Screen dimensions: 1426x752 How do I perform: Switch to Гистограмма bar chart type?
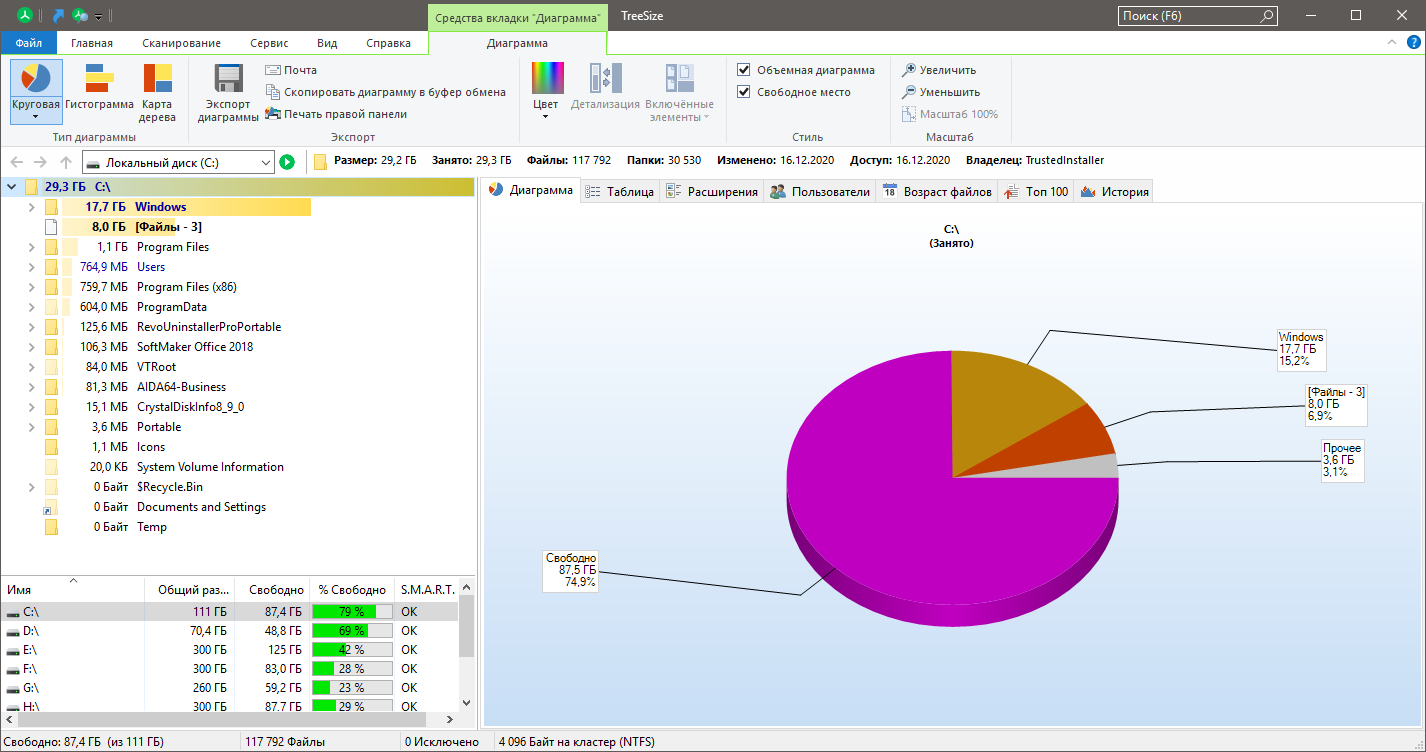[99, 80]
